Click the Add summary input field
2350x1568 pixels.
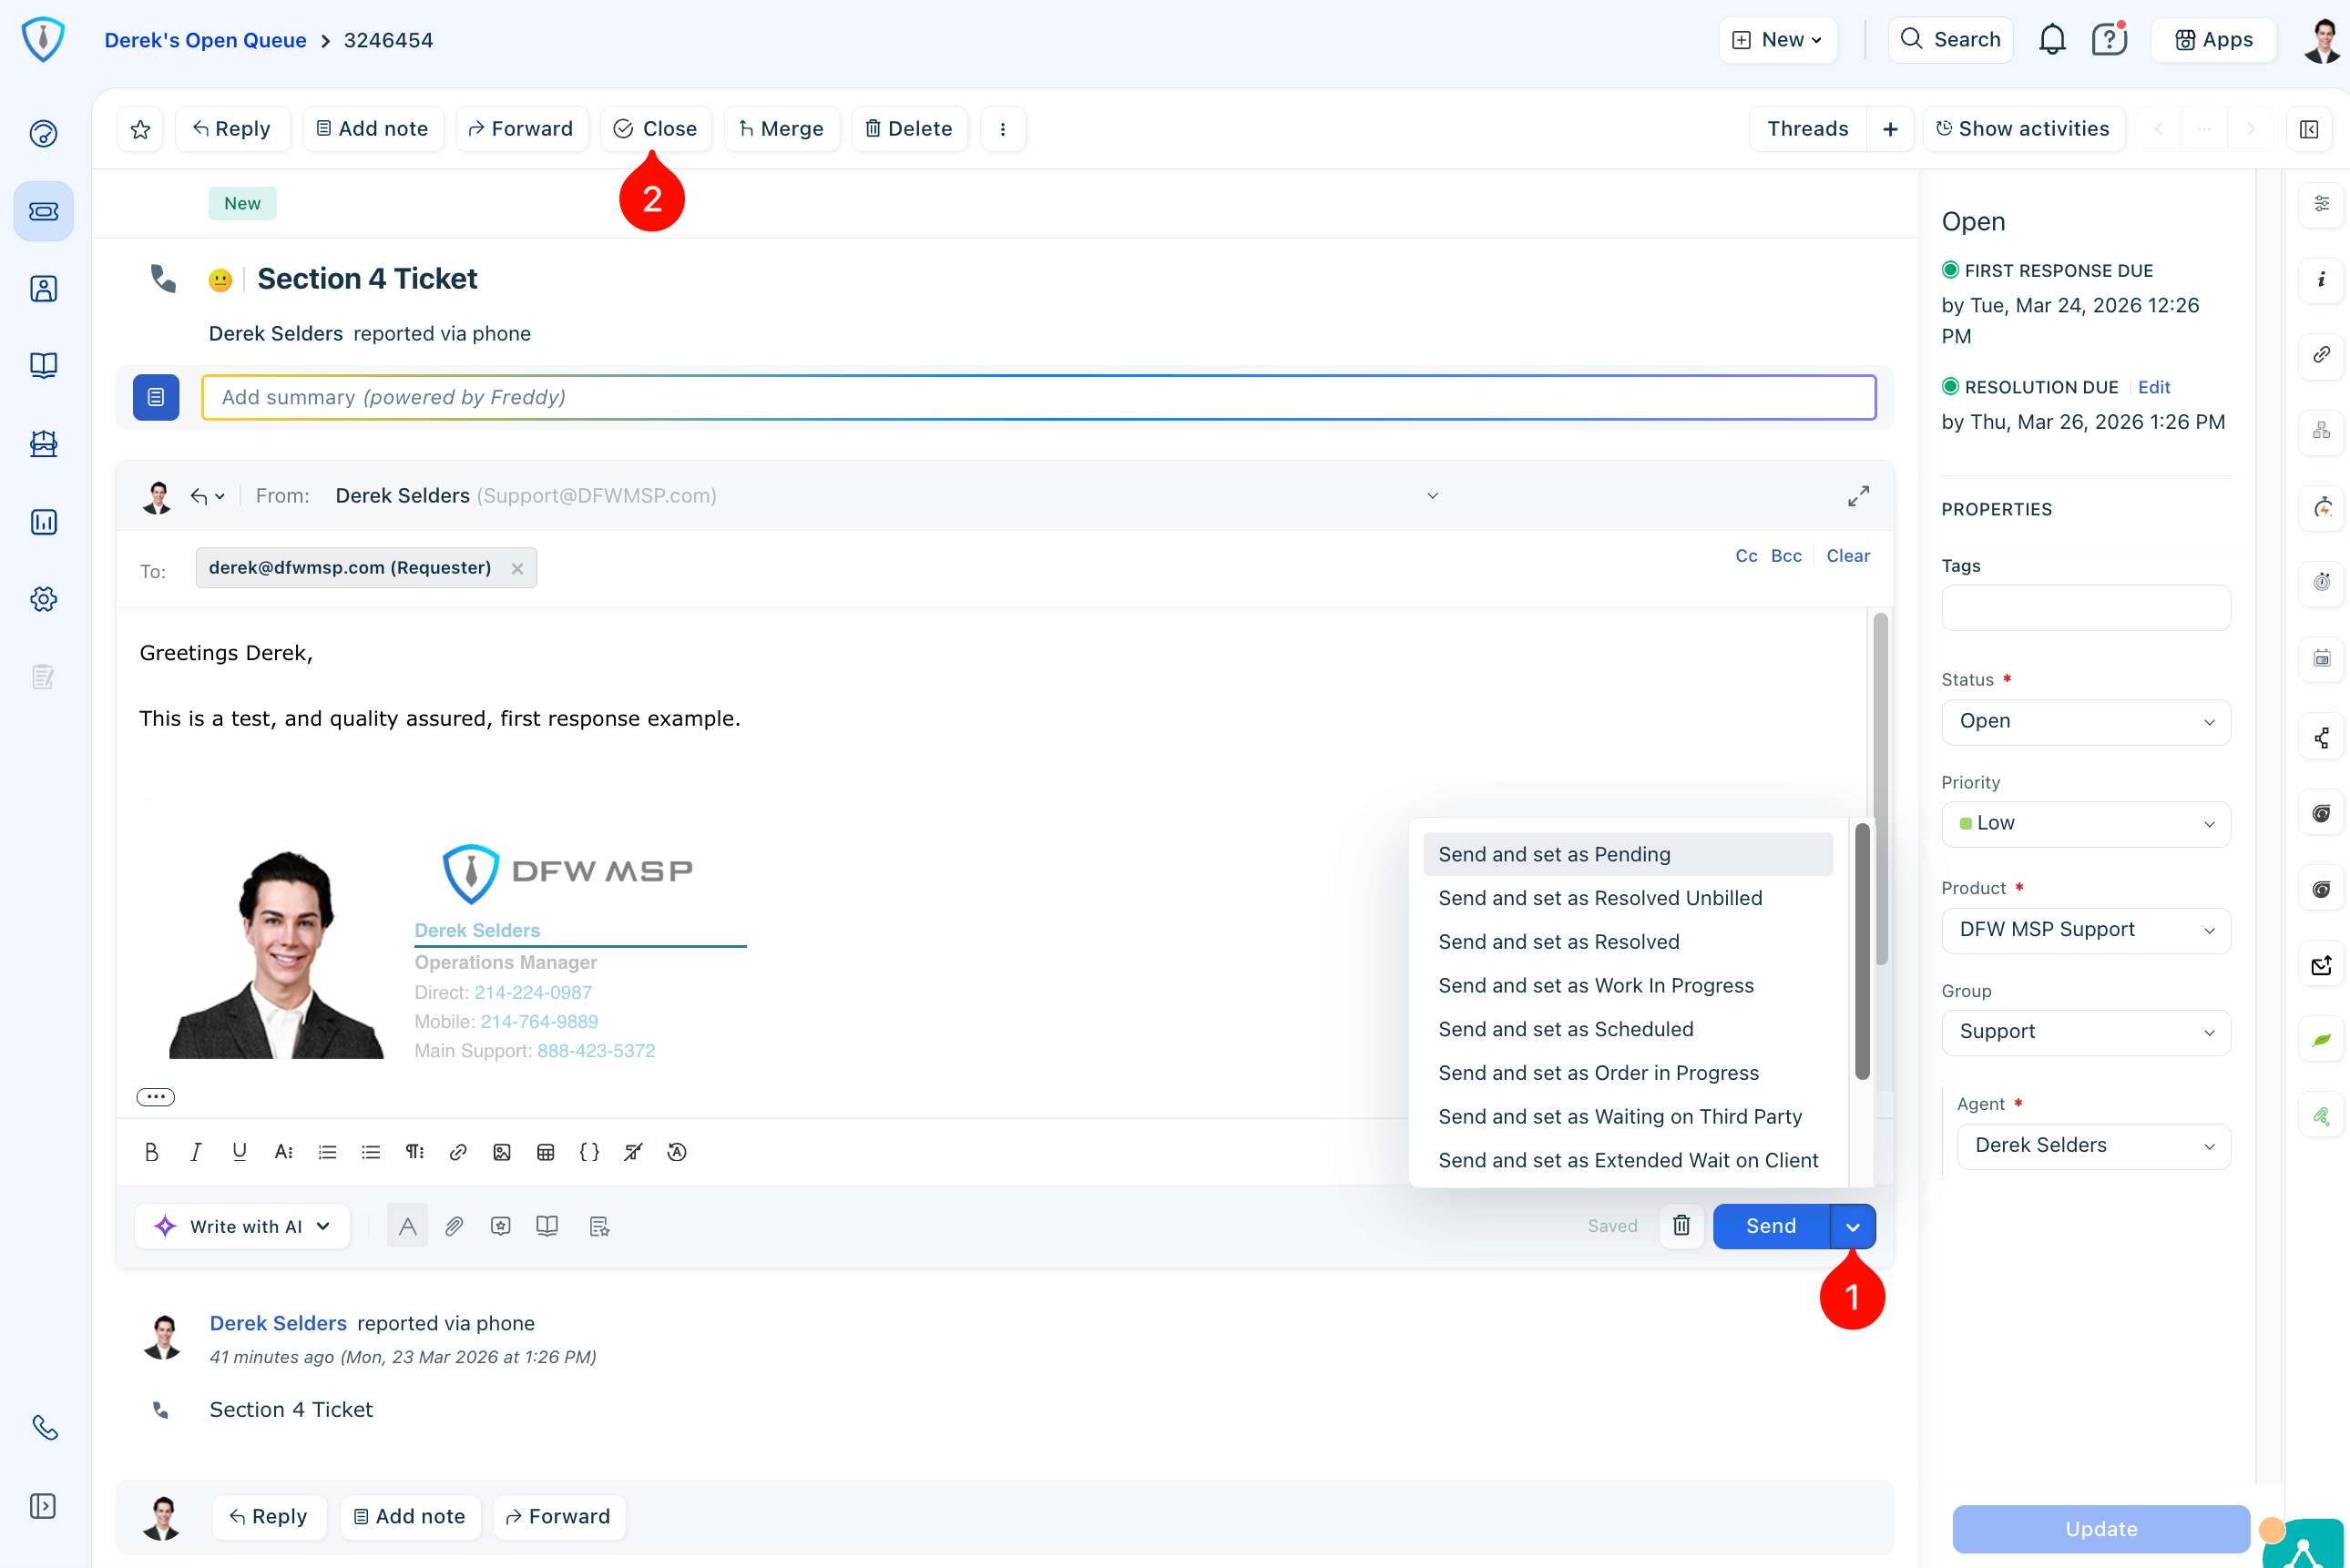[x=1037, y=398]
